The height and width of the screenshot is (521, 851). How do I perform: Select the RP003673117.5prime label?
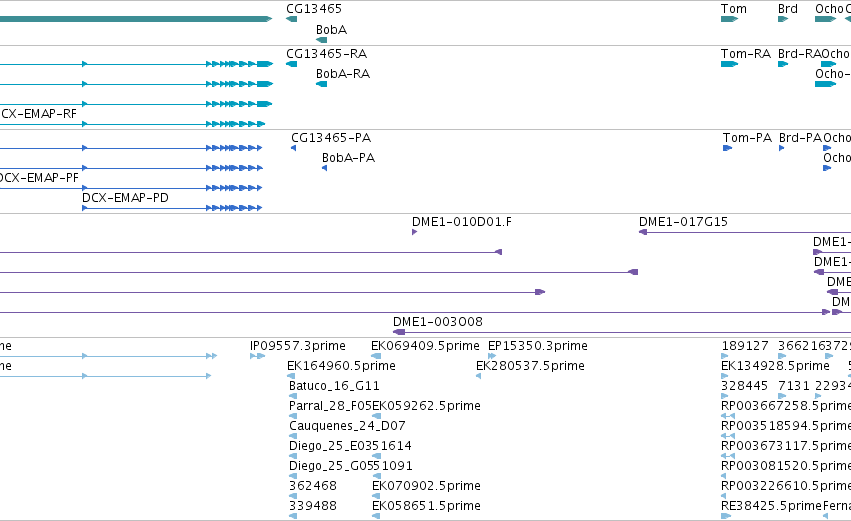(786, 446)
